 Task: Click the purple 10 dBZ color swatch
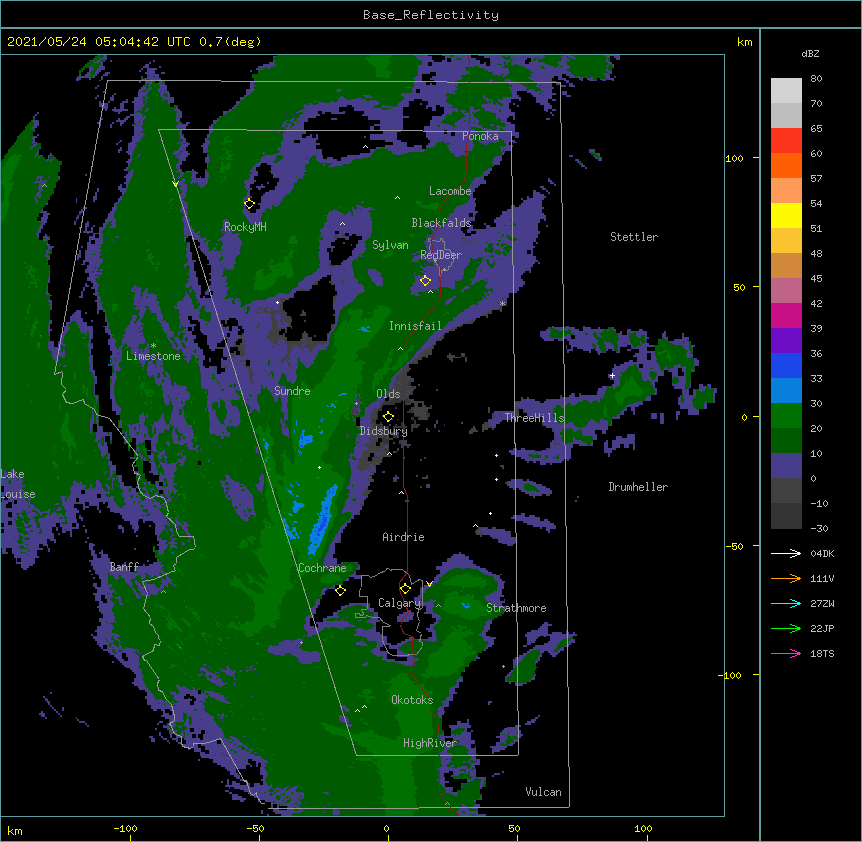point(786,465)
